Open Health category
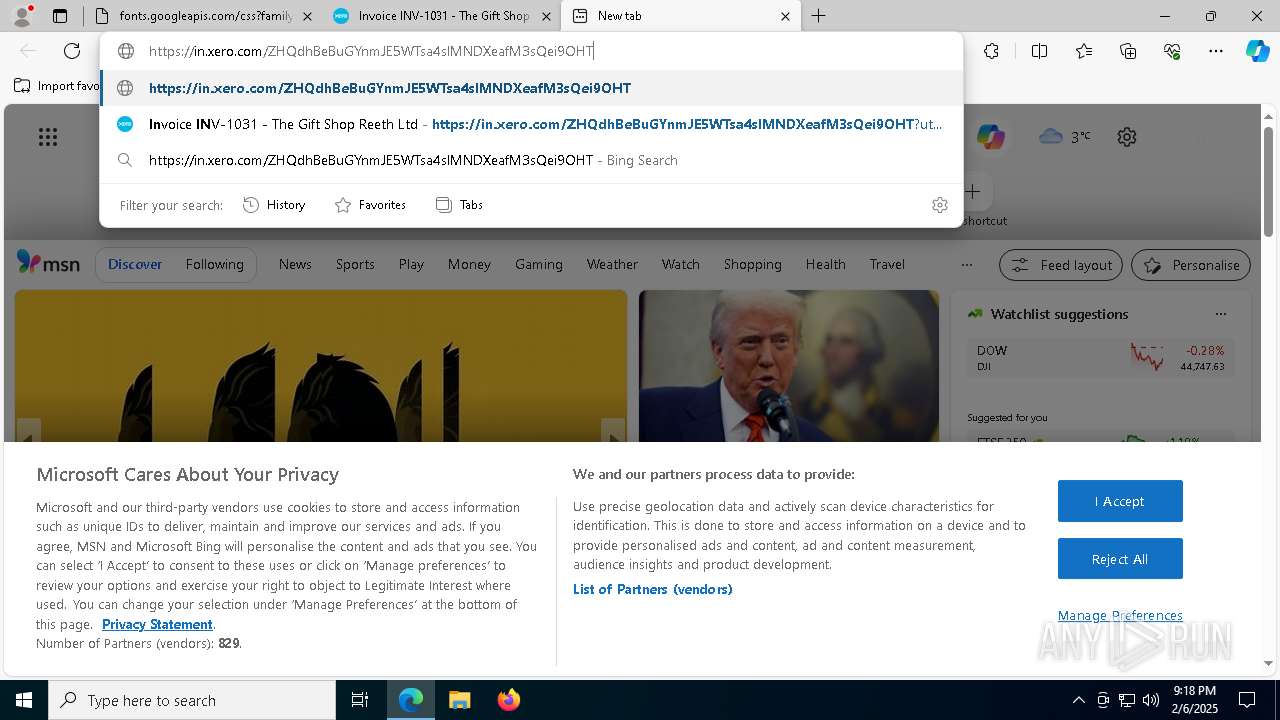The height and width of the screenshot is (720, 1280). click(825, 264)
